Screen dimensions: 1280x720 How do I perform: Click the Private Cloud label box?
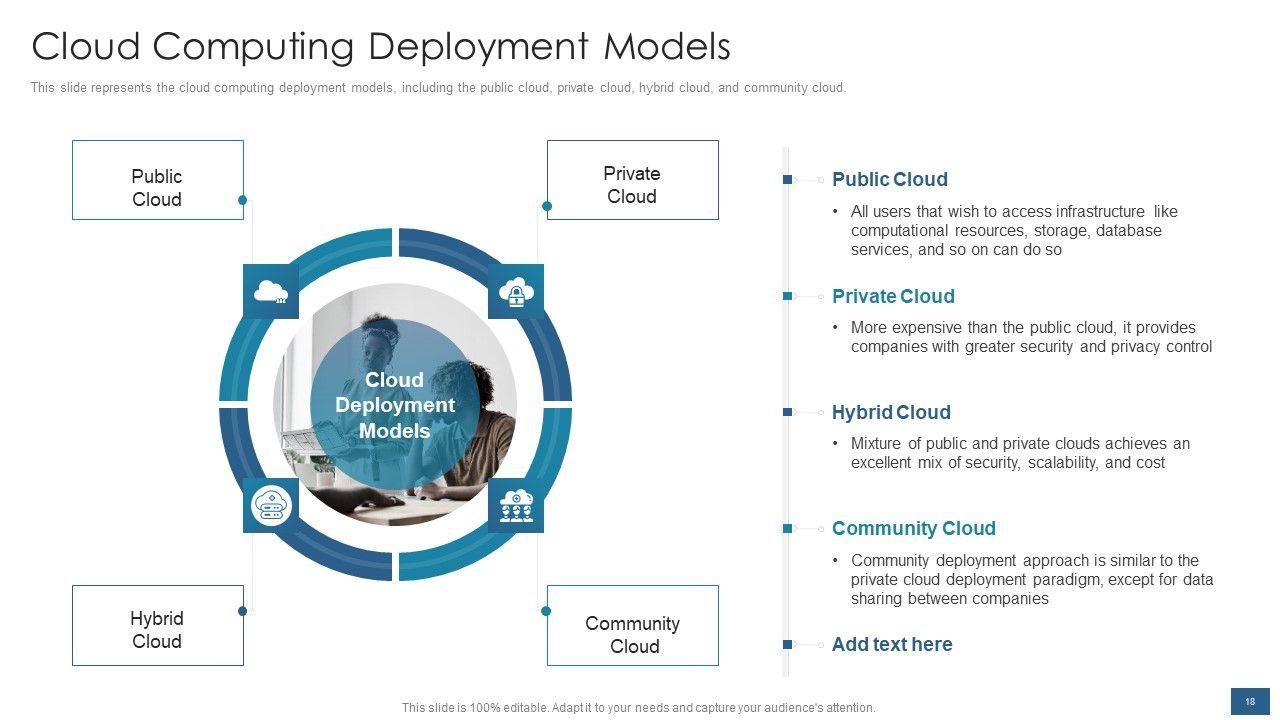[x=632, y=180]
